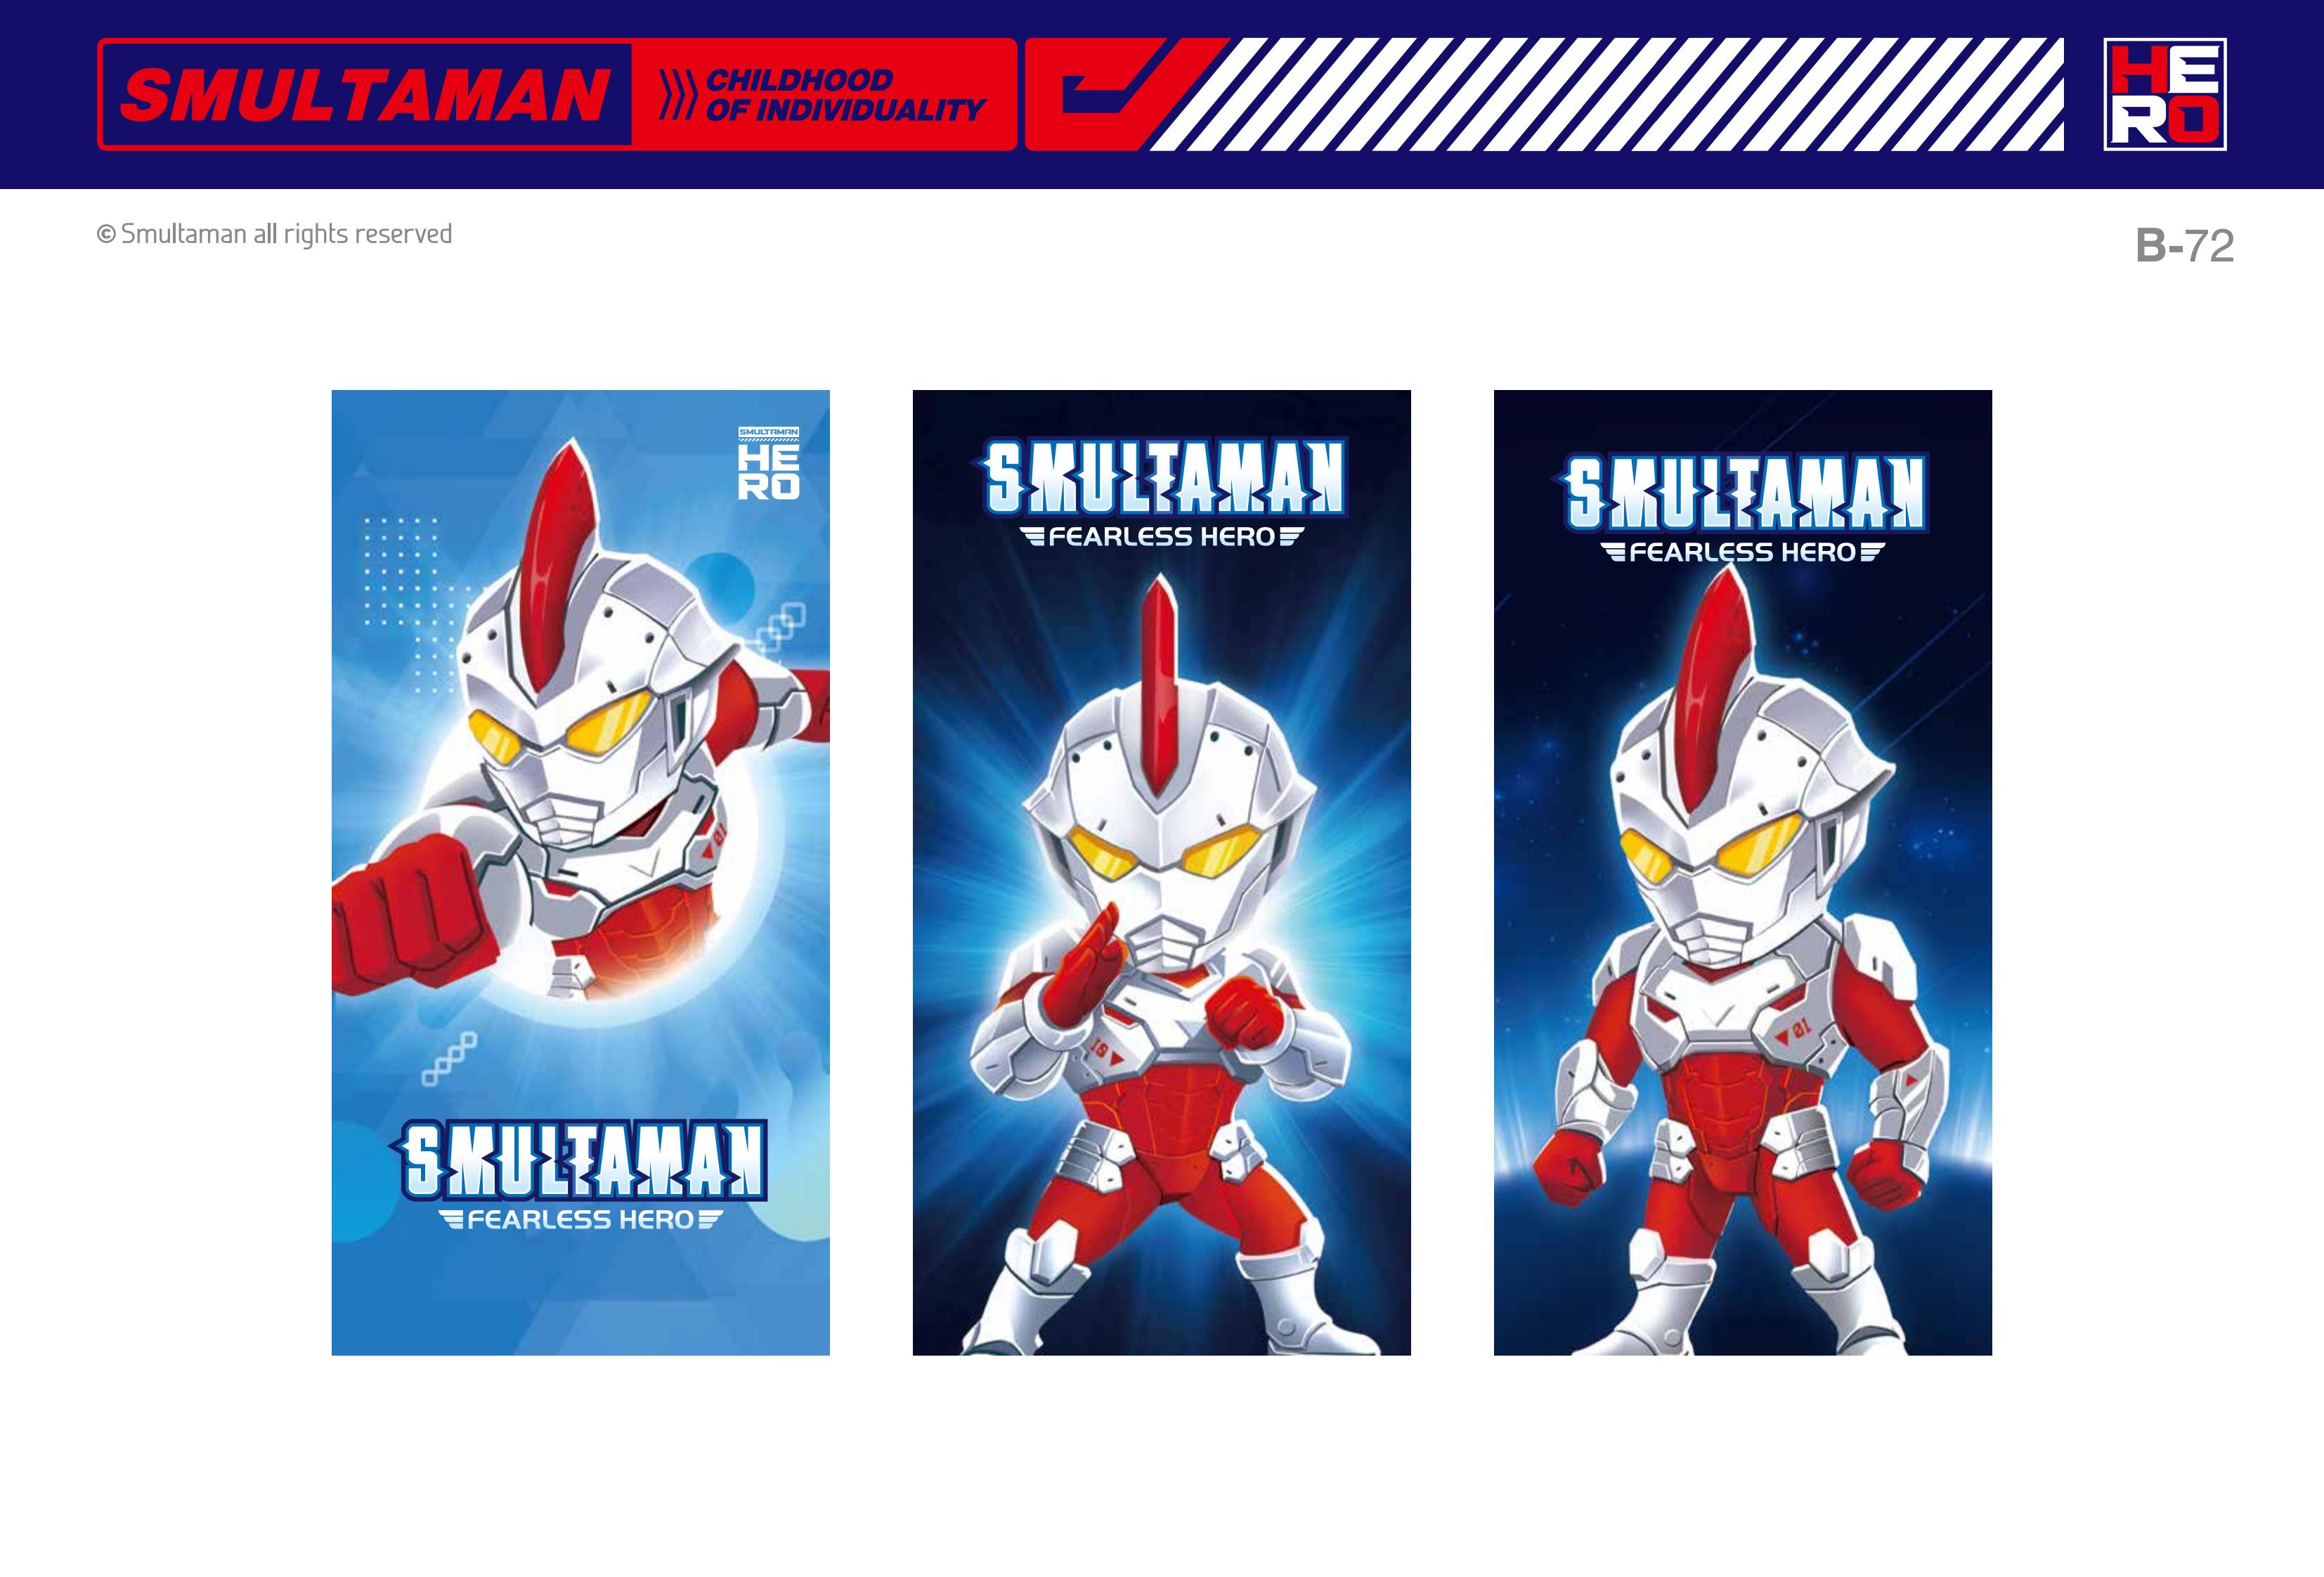Open the light-blue flying hero poster

pos(580,872)
